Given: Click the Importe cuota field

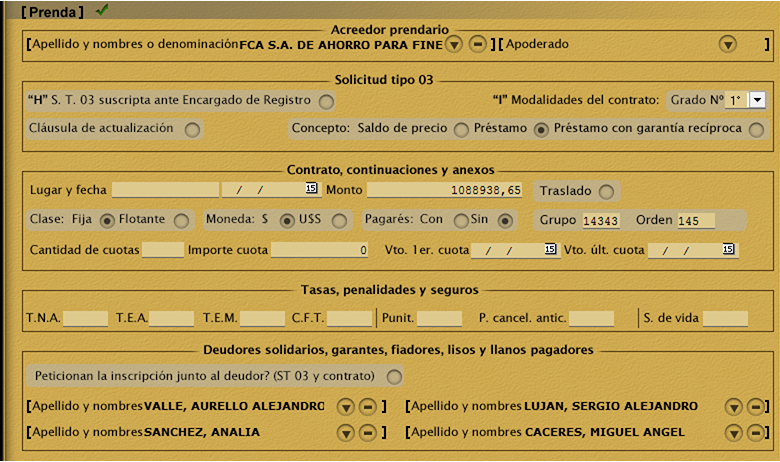Looking at the screenshot, I should tap(319, 250).
